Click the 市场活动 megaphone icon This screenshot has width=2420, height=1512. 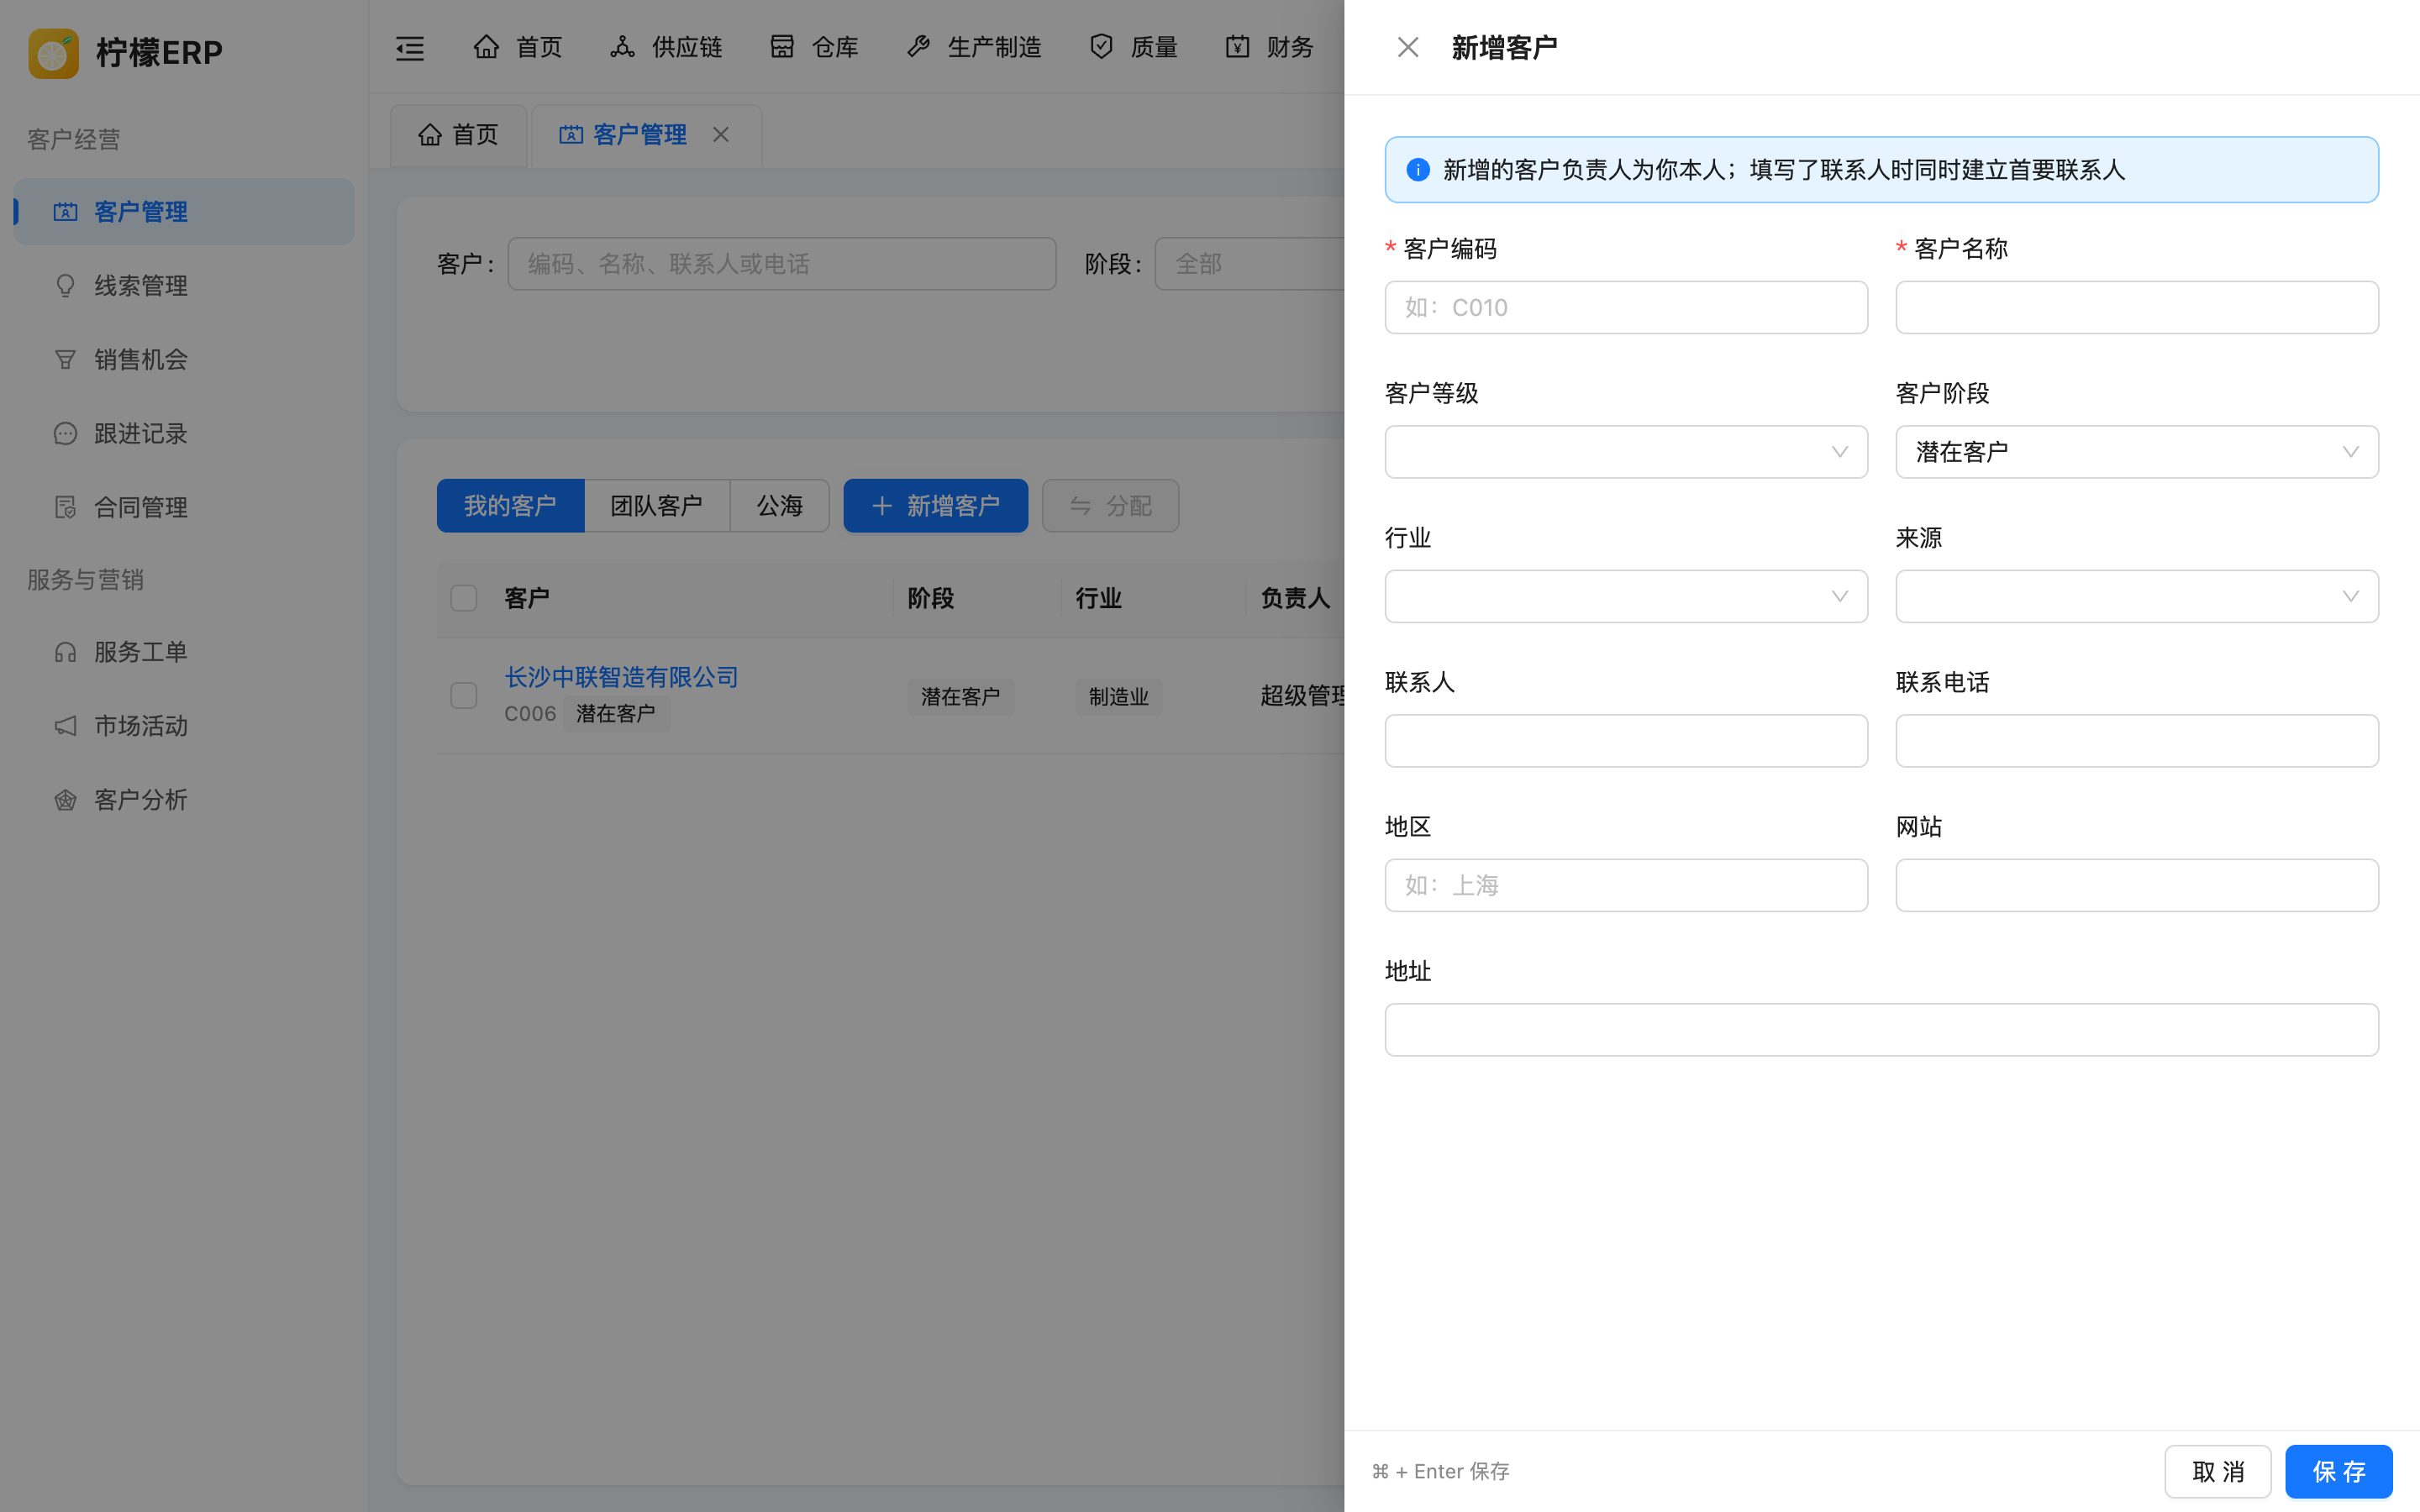coord(65,726)
